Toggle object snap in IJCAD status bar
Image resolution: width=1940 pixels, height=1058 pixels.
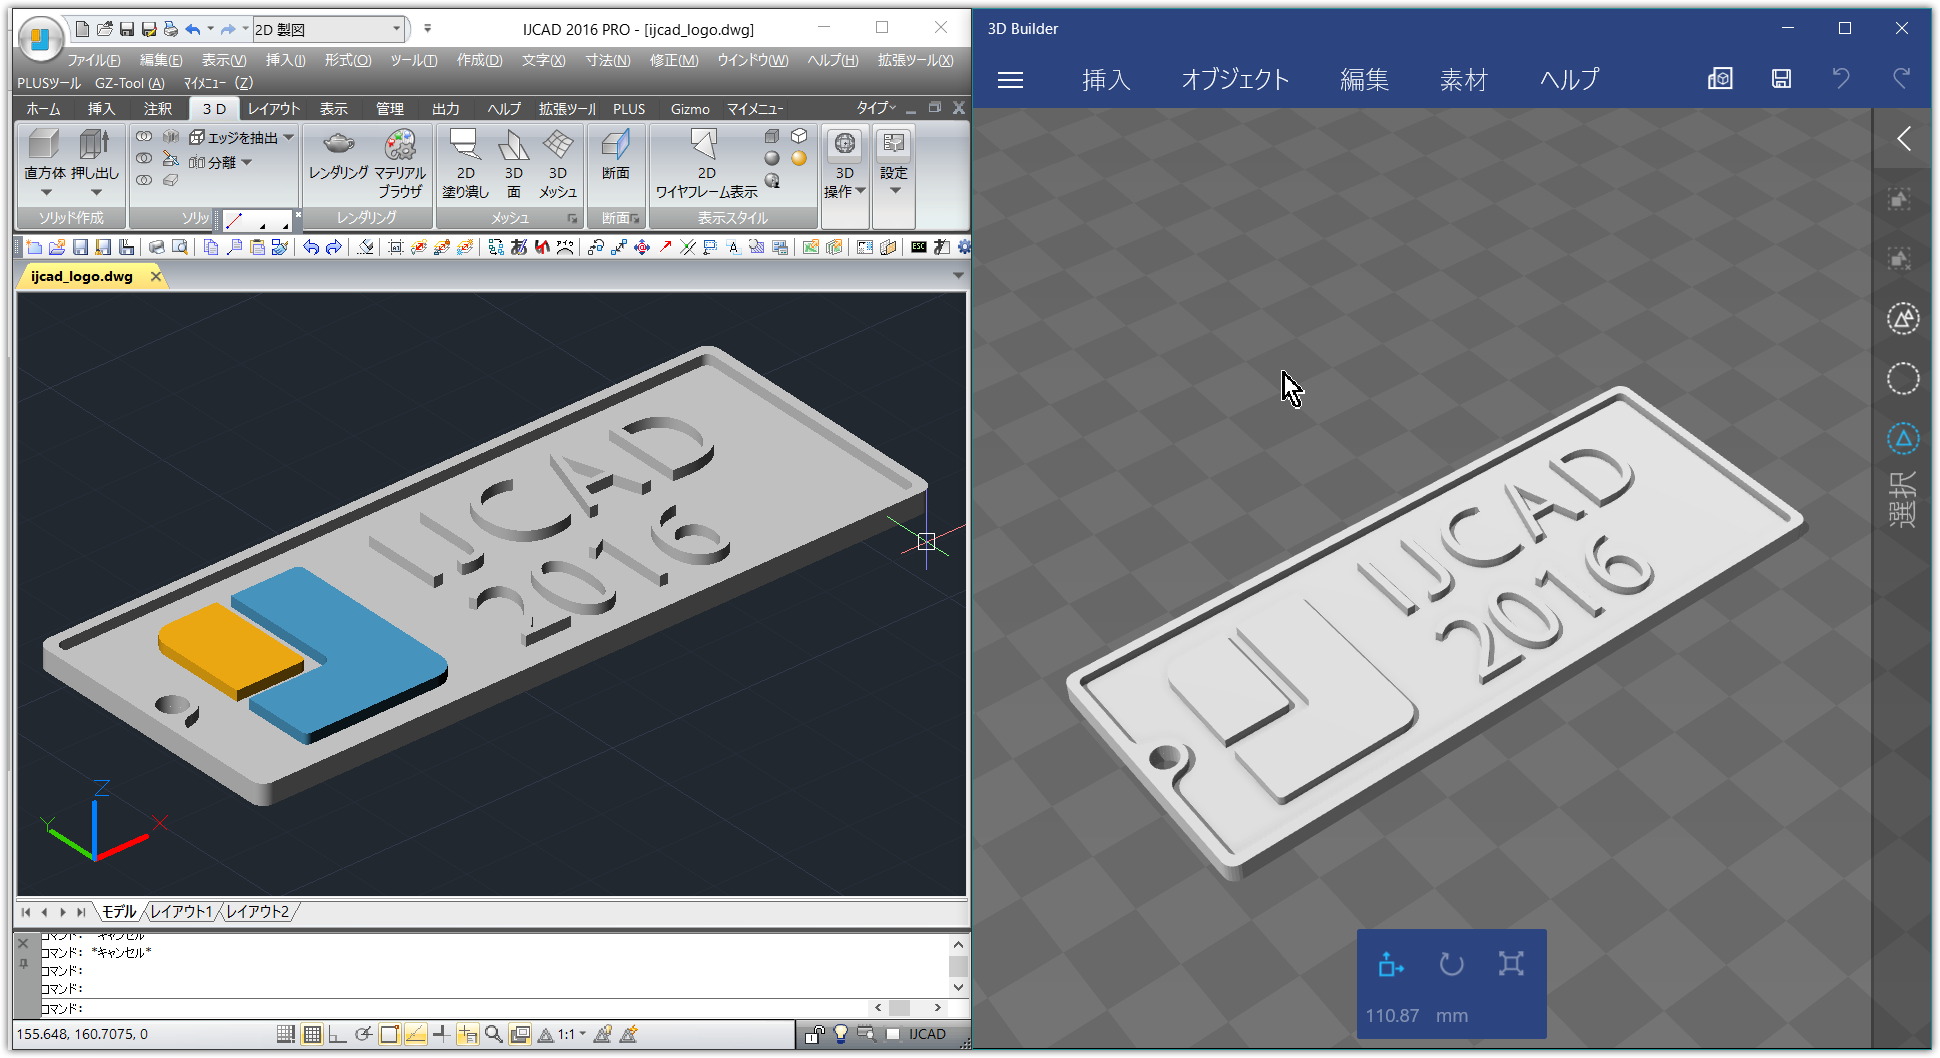coord(390,1035)
